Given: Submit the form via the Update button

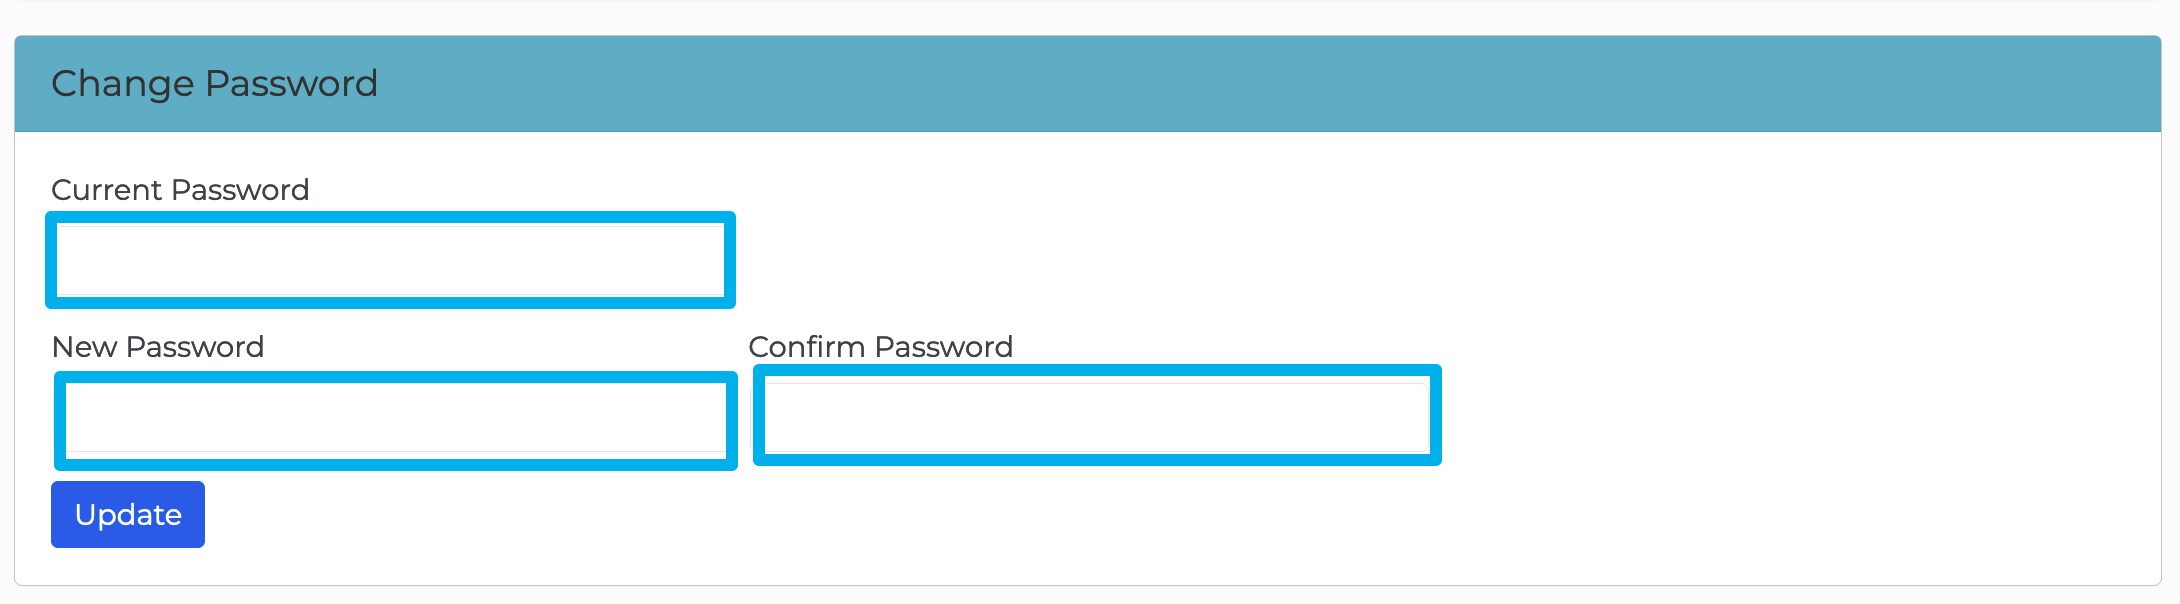Looking at the screenshot, I should coord(127,513).
